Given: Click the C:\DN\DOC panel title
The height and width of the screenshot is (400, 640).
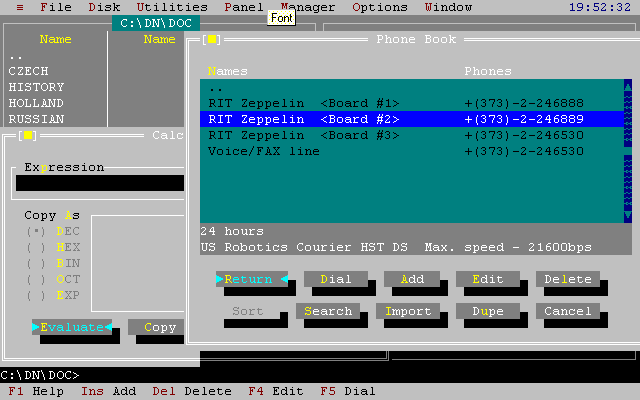Looking at the screenshot, I should pos(156,23).
